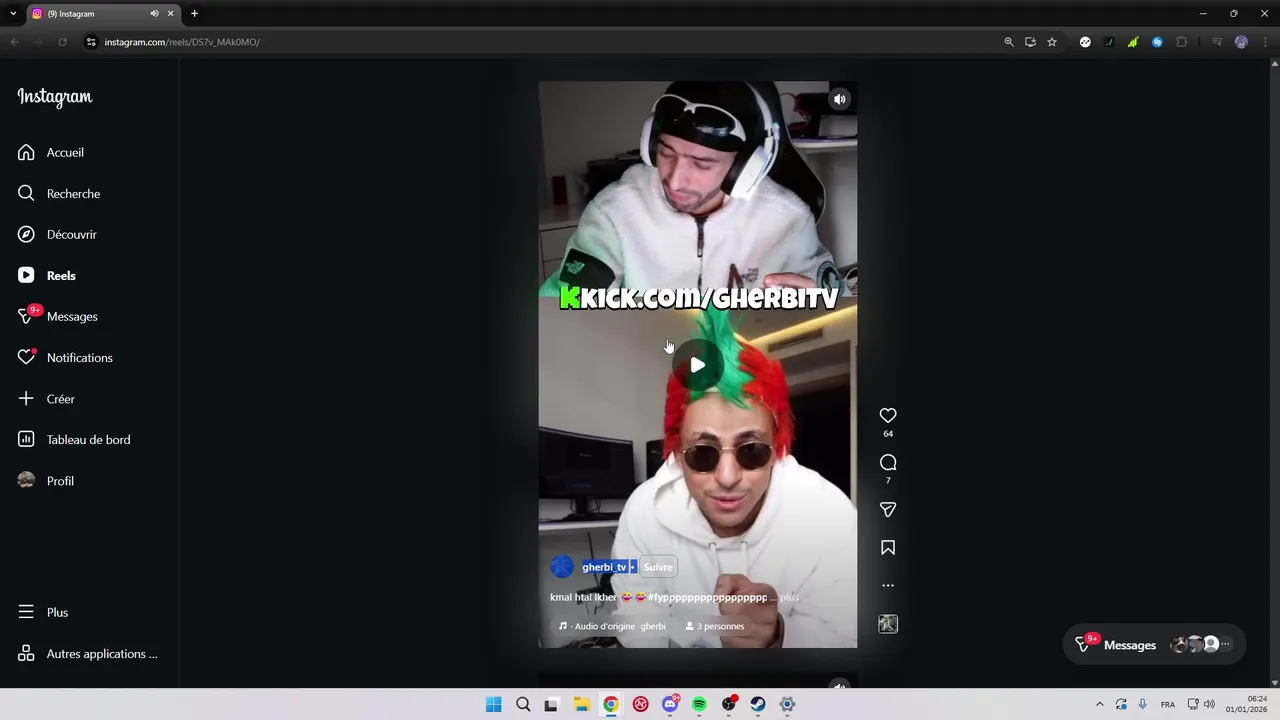The image size is (1280, 720).
Task: Expand the Plus menu
Action: [43, 612]
